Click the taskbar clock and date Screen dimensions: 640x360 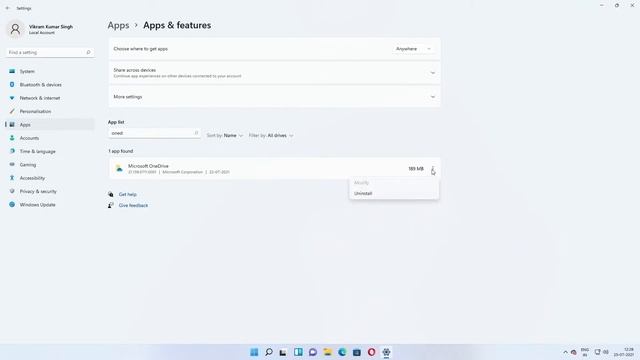coord(625,352)
